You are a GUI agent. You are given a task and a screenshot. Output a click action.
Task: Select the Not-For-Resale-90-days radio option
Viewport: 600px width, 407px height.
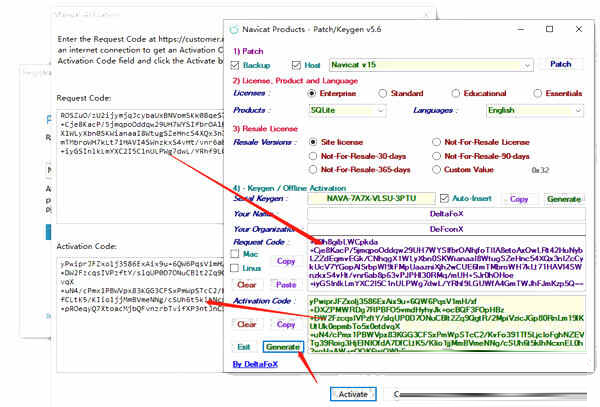click(436, 156)
